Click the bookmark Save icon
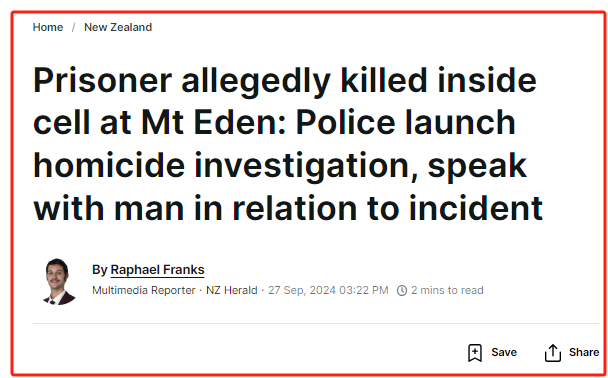The width and height of the screenshot is (608, 378). [475, 352]
